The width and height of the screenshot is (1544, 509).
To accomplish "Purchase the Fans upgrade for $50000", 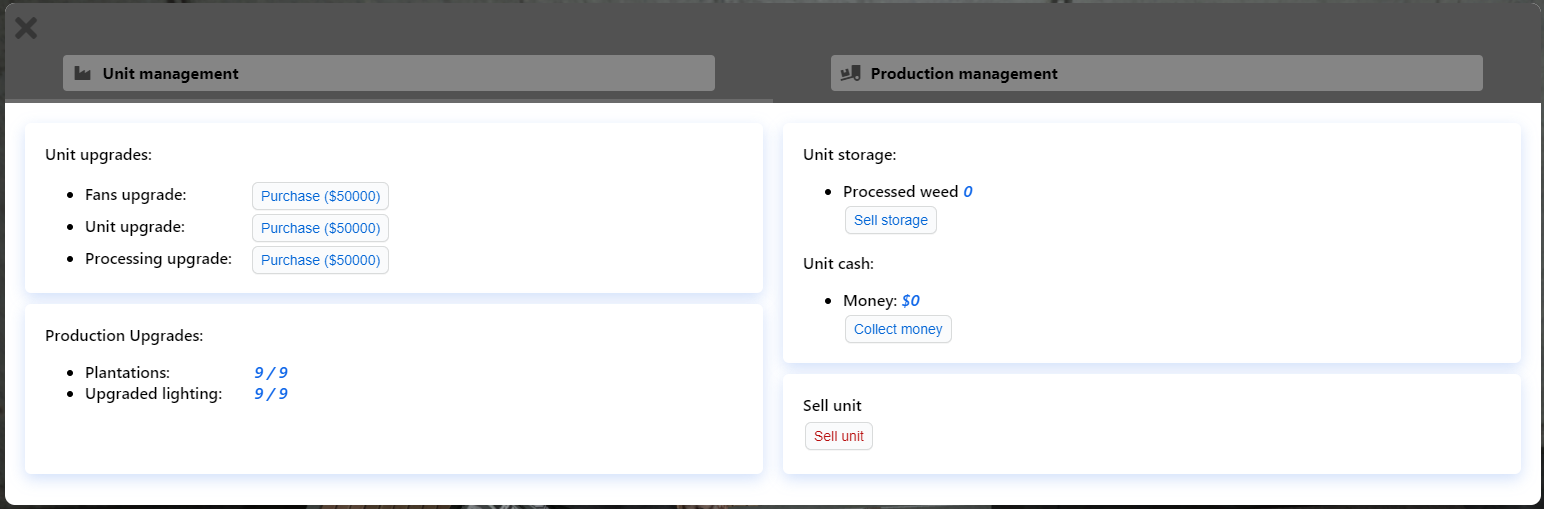I will [x=320, y=196].
